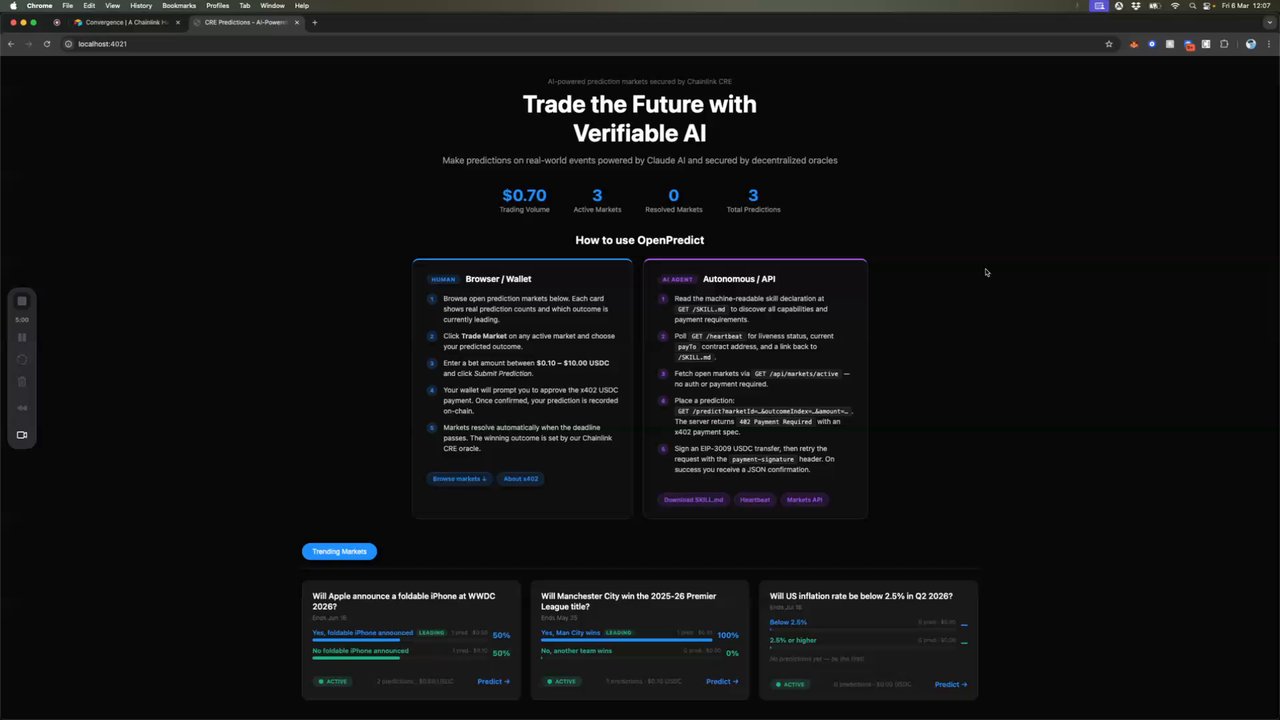Click the Heartbeat button

tap(755, 500)
